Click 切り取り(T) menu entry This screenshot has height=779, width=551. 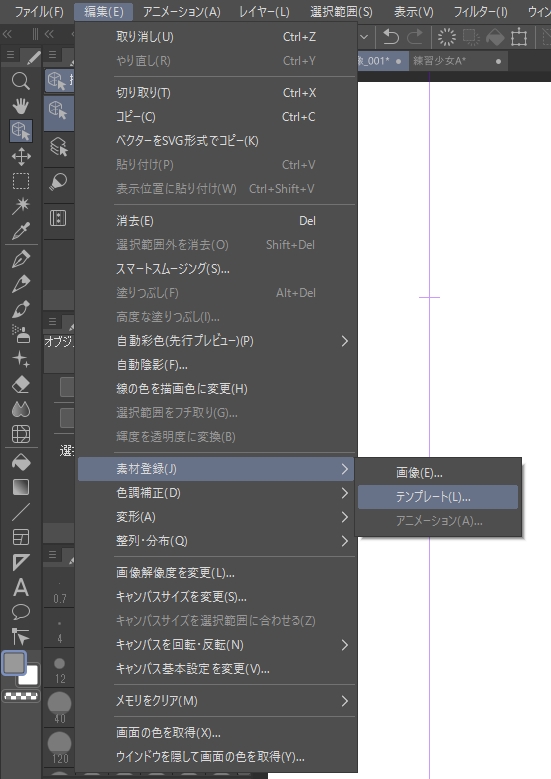pyautogui.click(x=216, y=93)
